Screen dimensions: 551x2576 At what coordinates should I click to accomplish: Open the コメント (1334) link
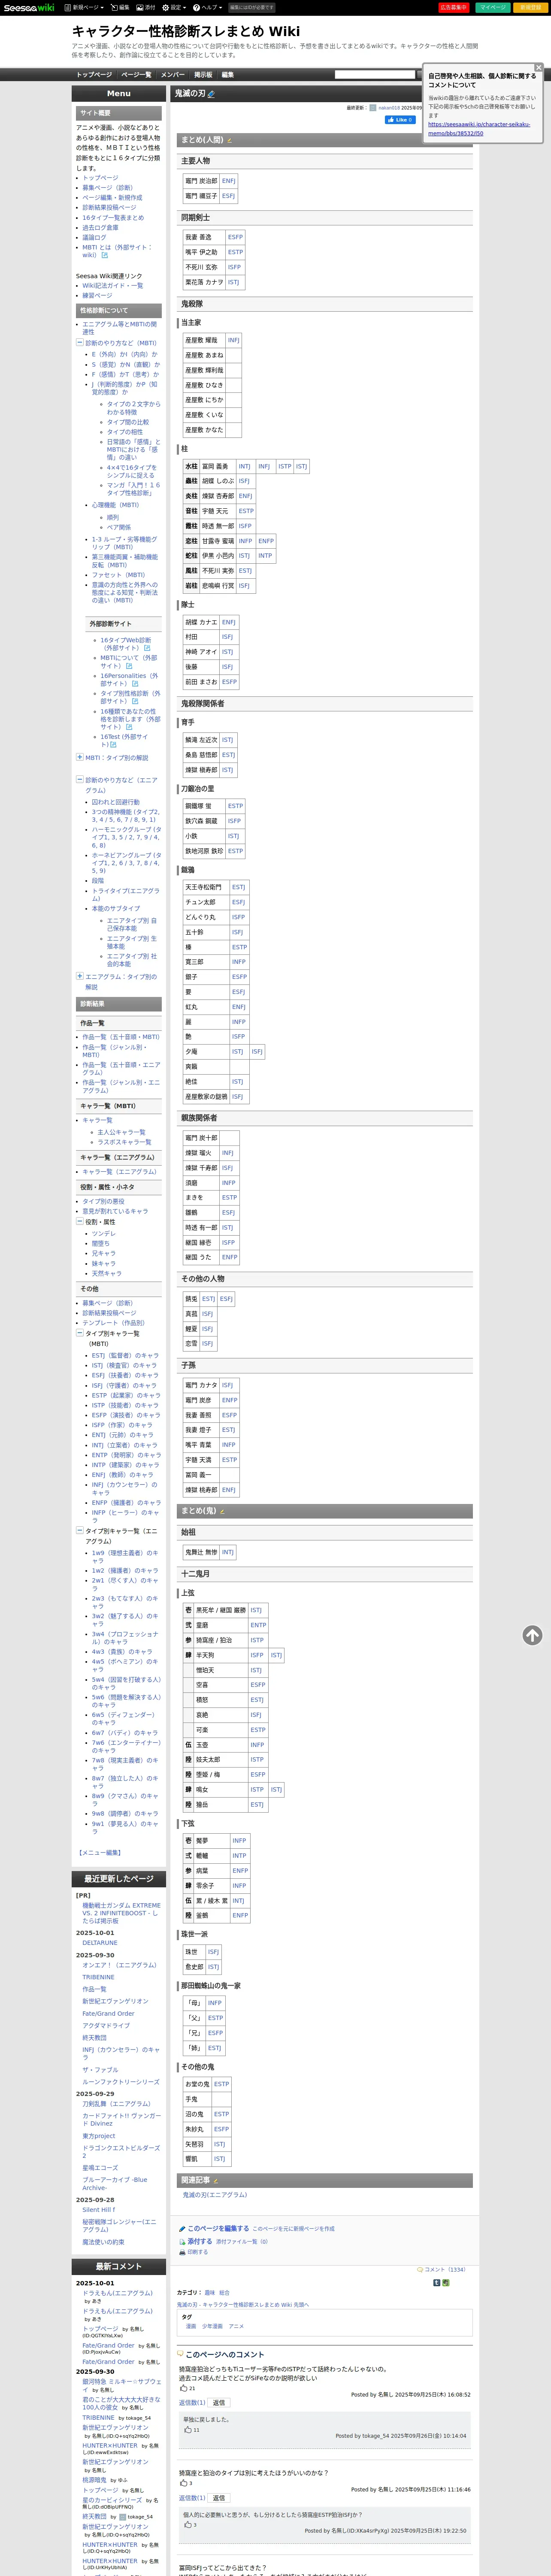[445, 2269]
